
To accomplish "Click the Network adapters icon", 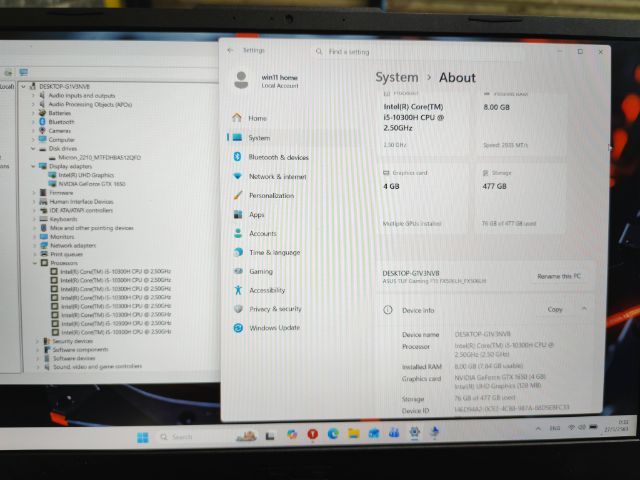I will coord(44,245).
